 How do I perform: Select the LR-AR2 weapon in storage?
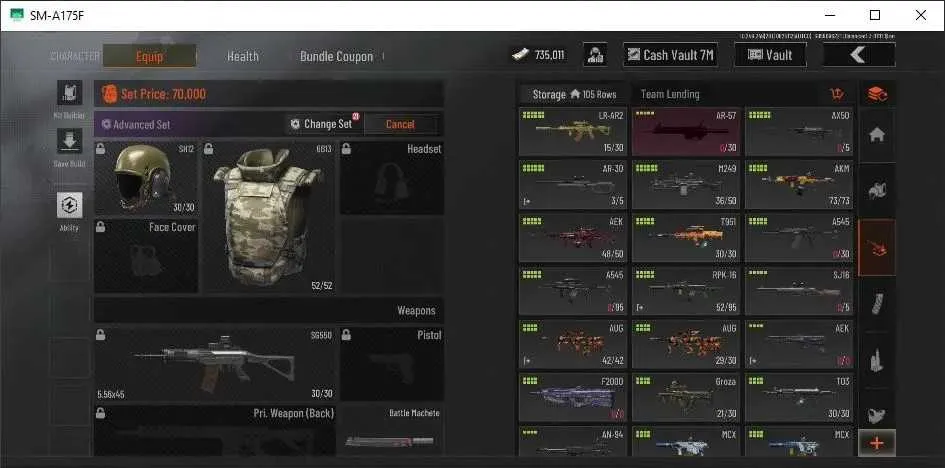point(573,132)
